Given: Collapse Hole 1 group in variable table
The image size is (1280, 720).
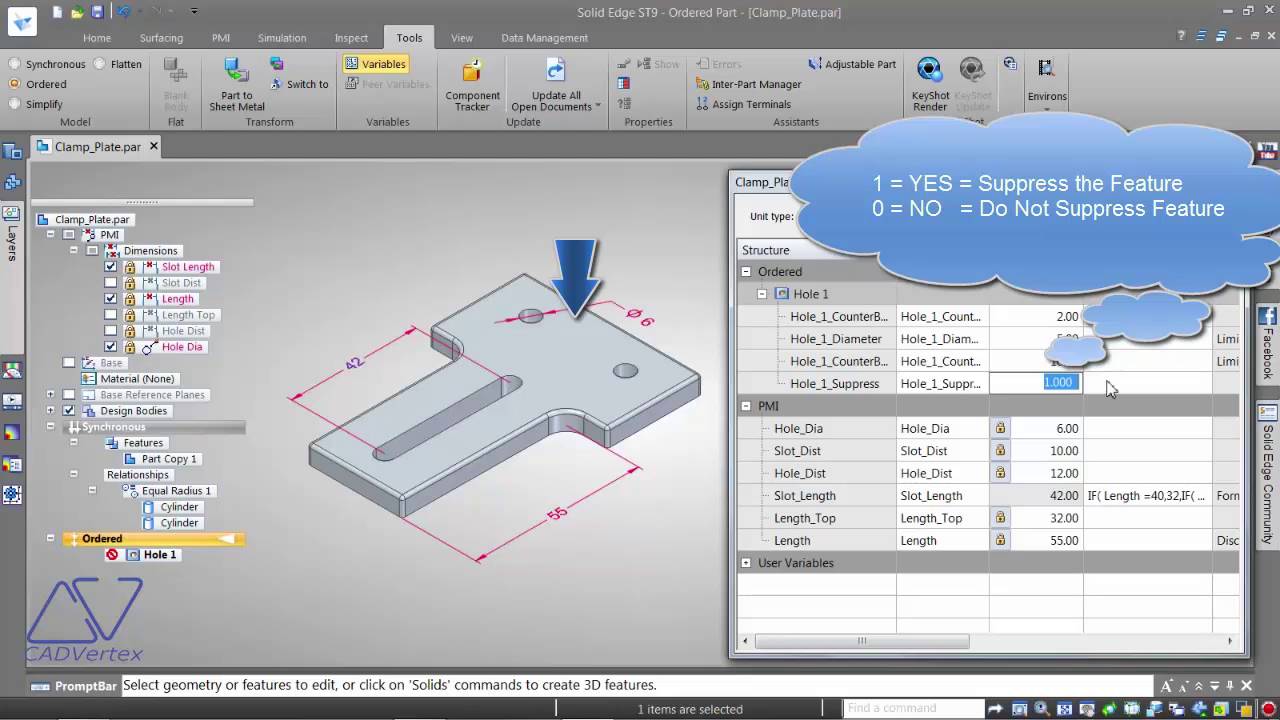Looking at the screenshot, I should click(x=762, y=294).
